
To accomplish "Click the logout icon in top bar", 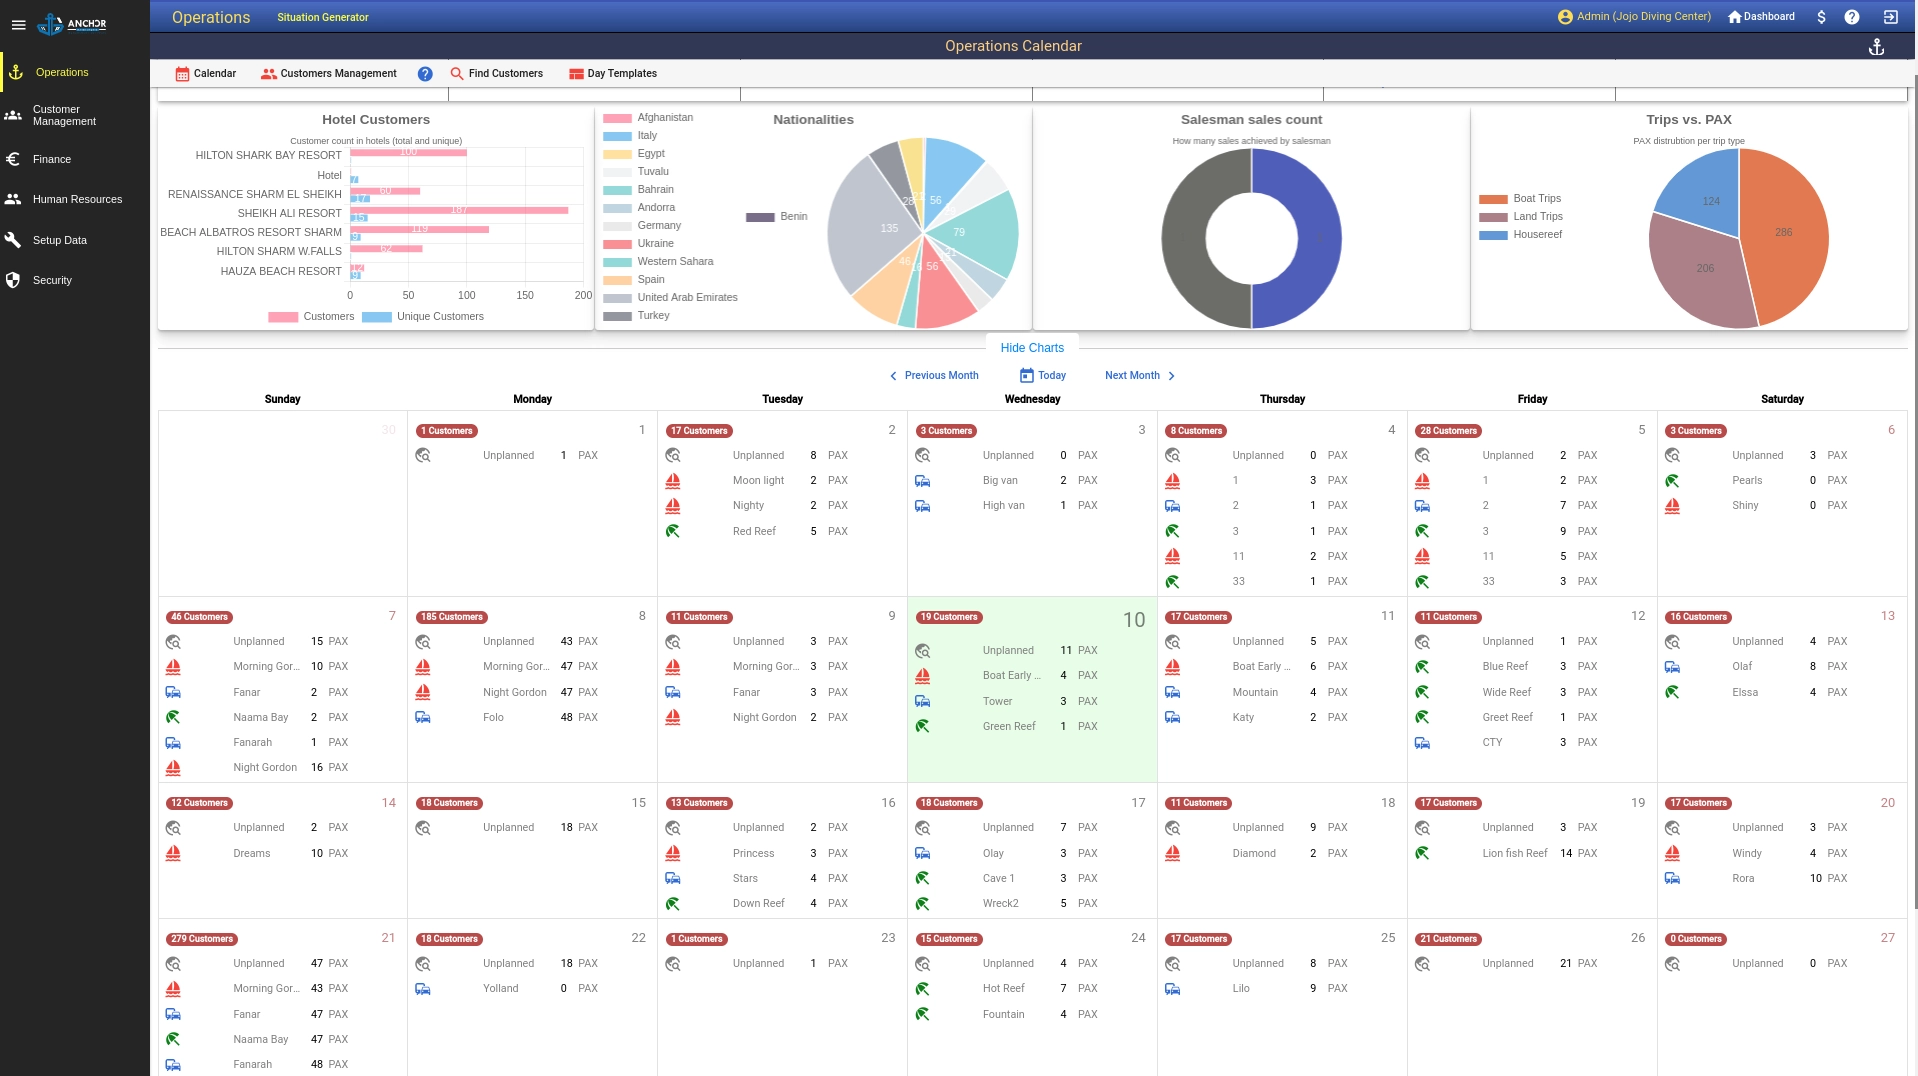I will 1890,17.
